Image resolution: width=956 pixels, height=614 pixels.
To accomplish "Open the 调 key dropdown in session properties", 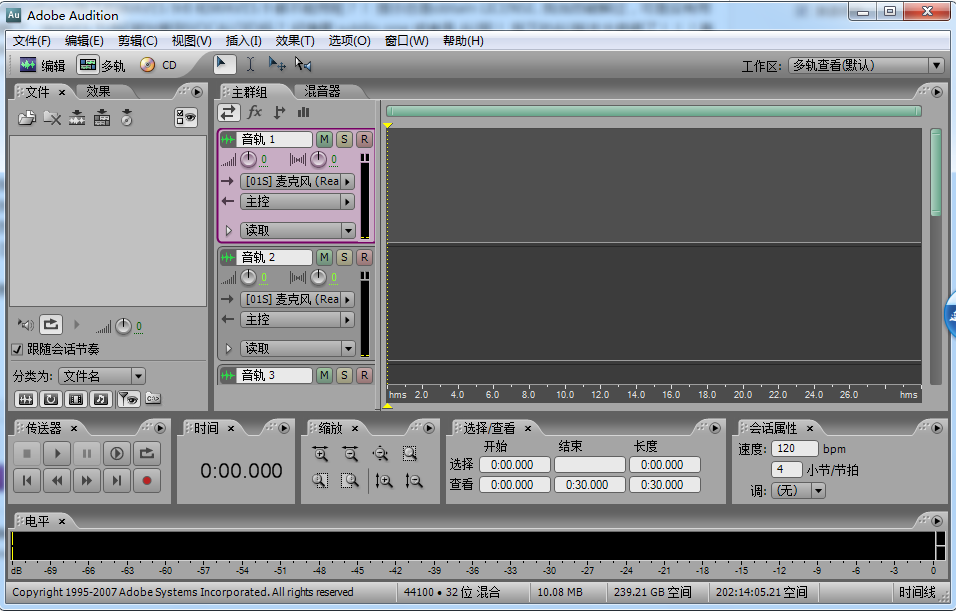I will coord(799,490).
